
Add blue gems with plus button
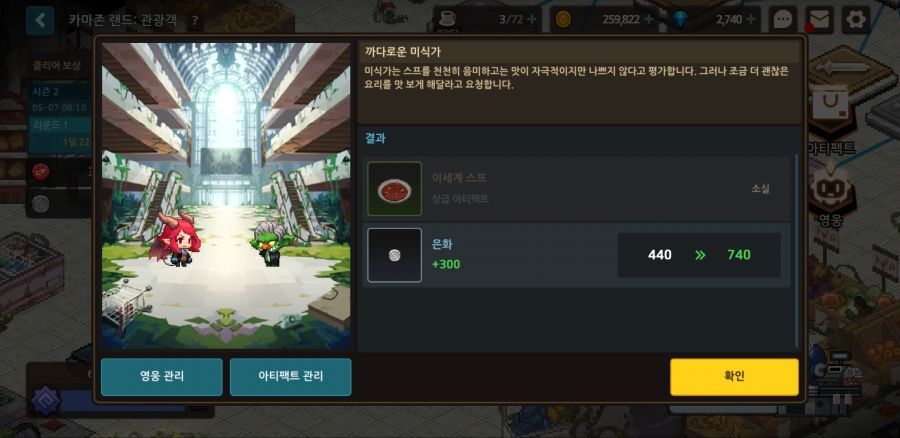[751, 20]
